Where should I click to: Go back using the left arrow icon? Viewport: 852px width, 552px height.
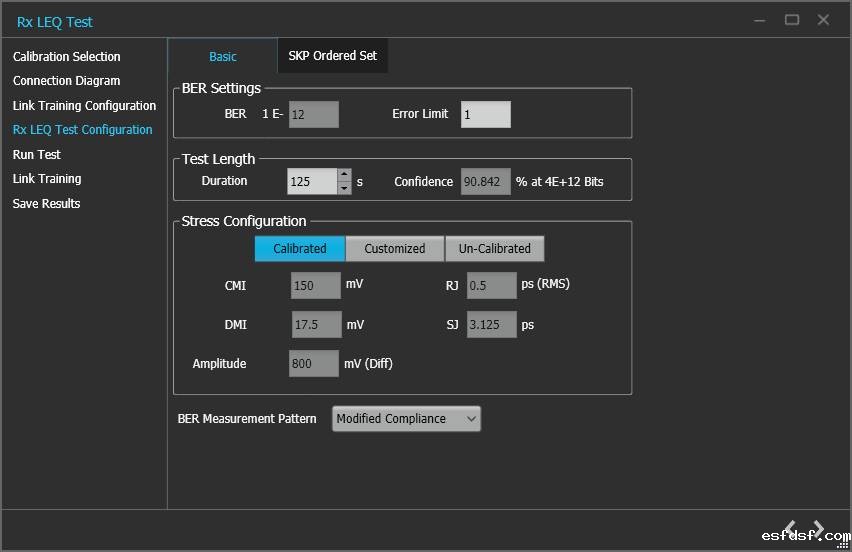(791, 528)
